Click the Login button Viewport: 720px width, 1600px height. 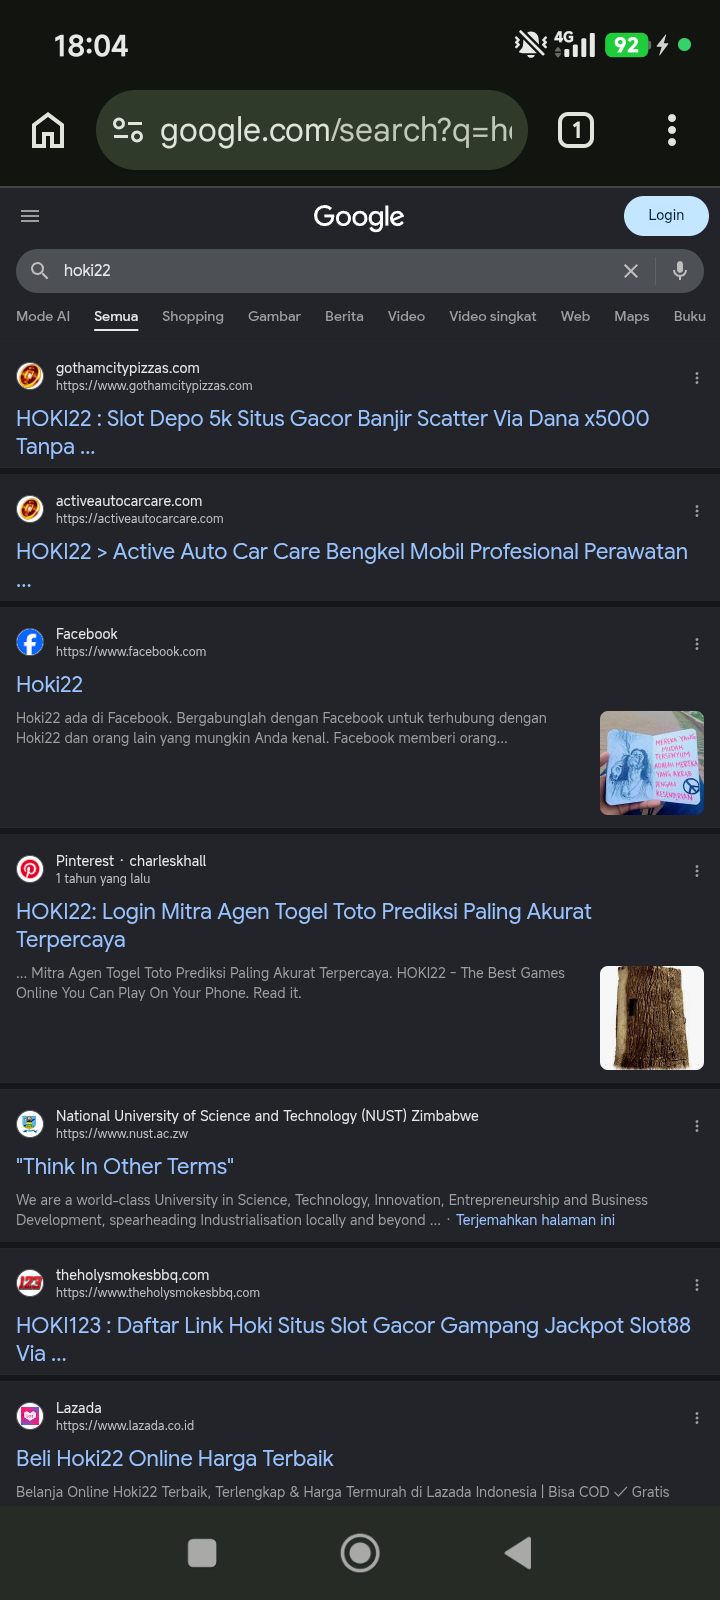tap(666, 216)
